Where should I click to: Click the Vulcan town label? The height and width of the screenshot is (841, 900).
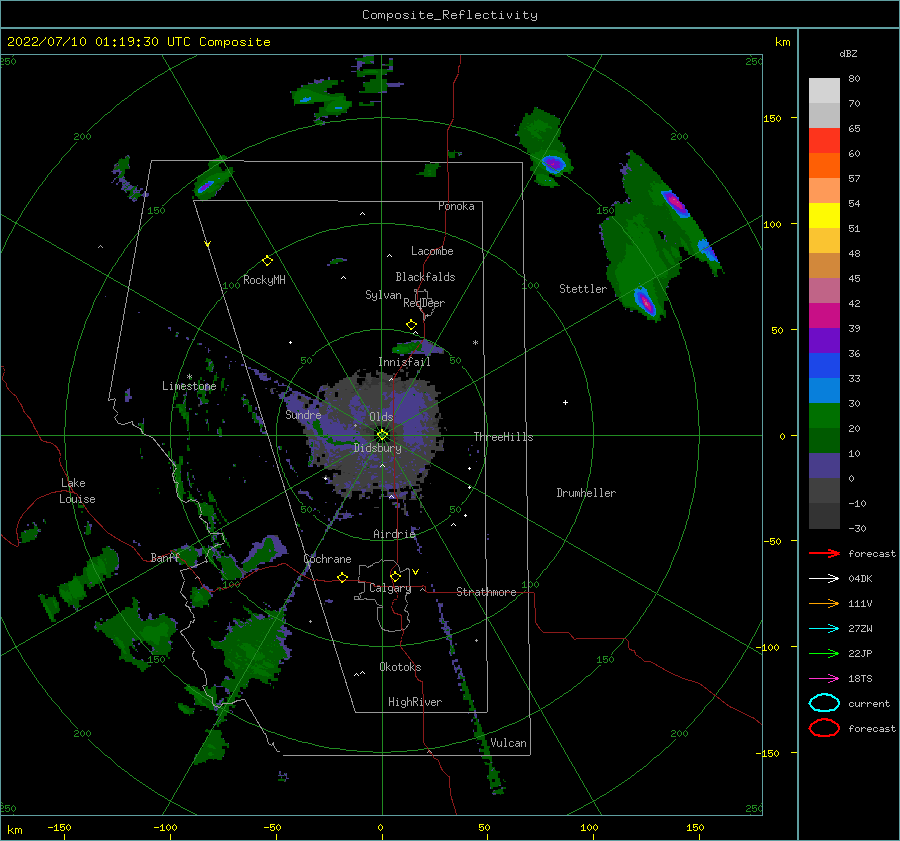tap(508, 743)
